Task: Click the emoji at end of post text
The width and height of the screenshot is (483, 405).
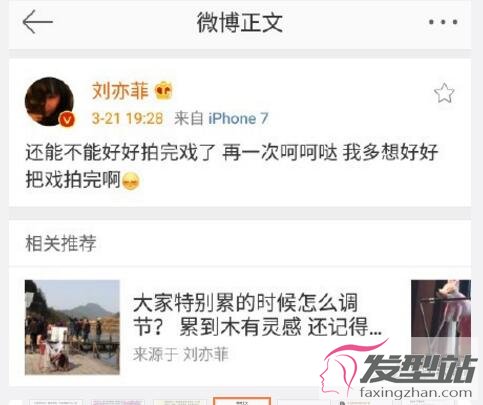Action: pos(131,181)
